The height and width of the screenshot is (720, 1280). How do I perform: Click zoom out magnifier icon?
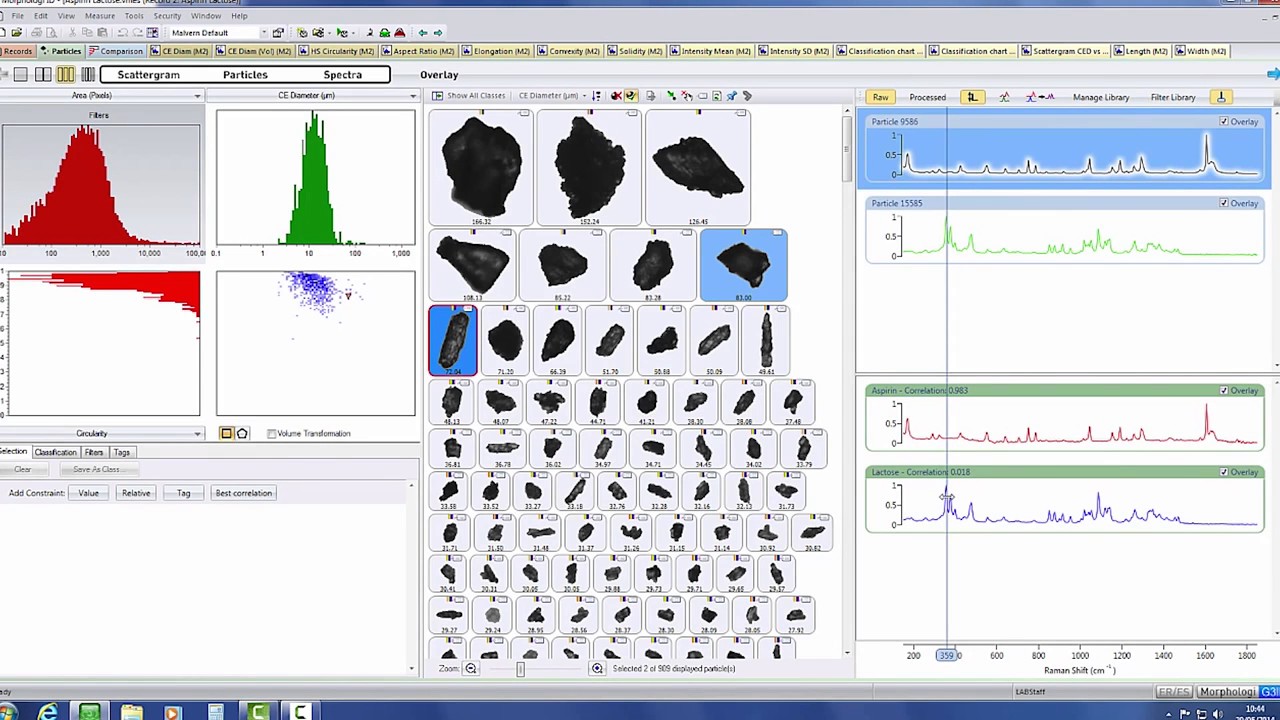point(470,669)
